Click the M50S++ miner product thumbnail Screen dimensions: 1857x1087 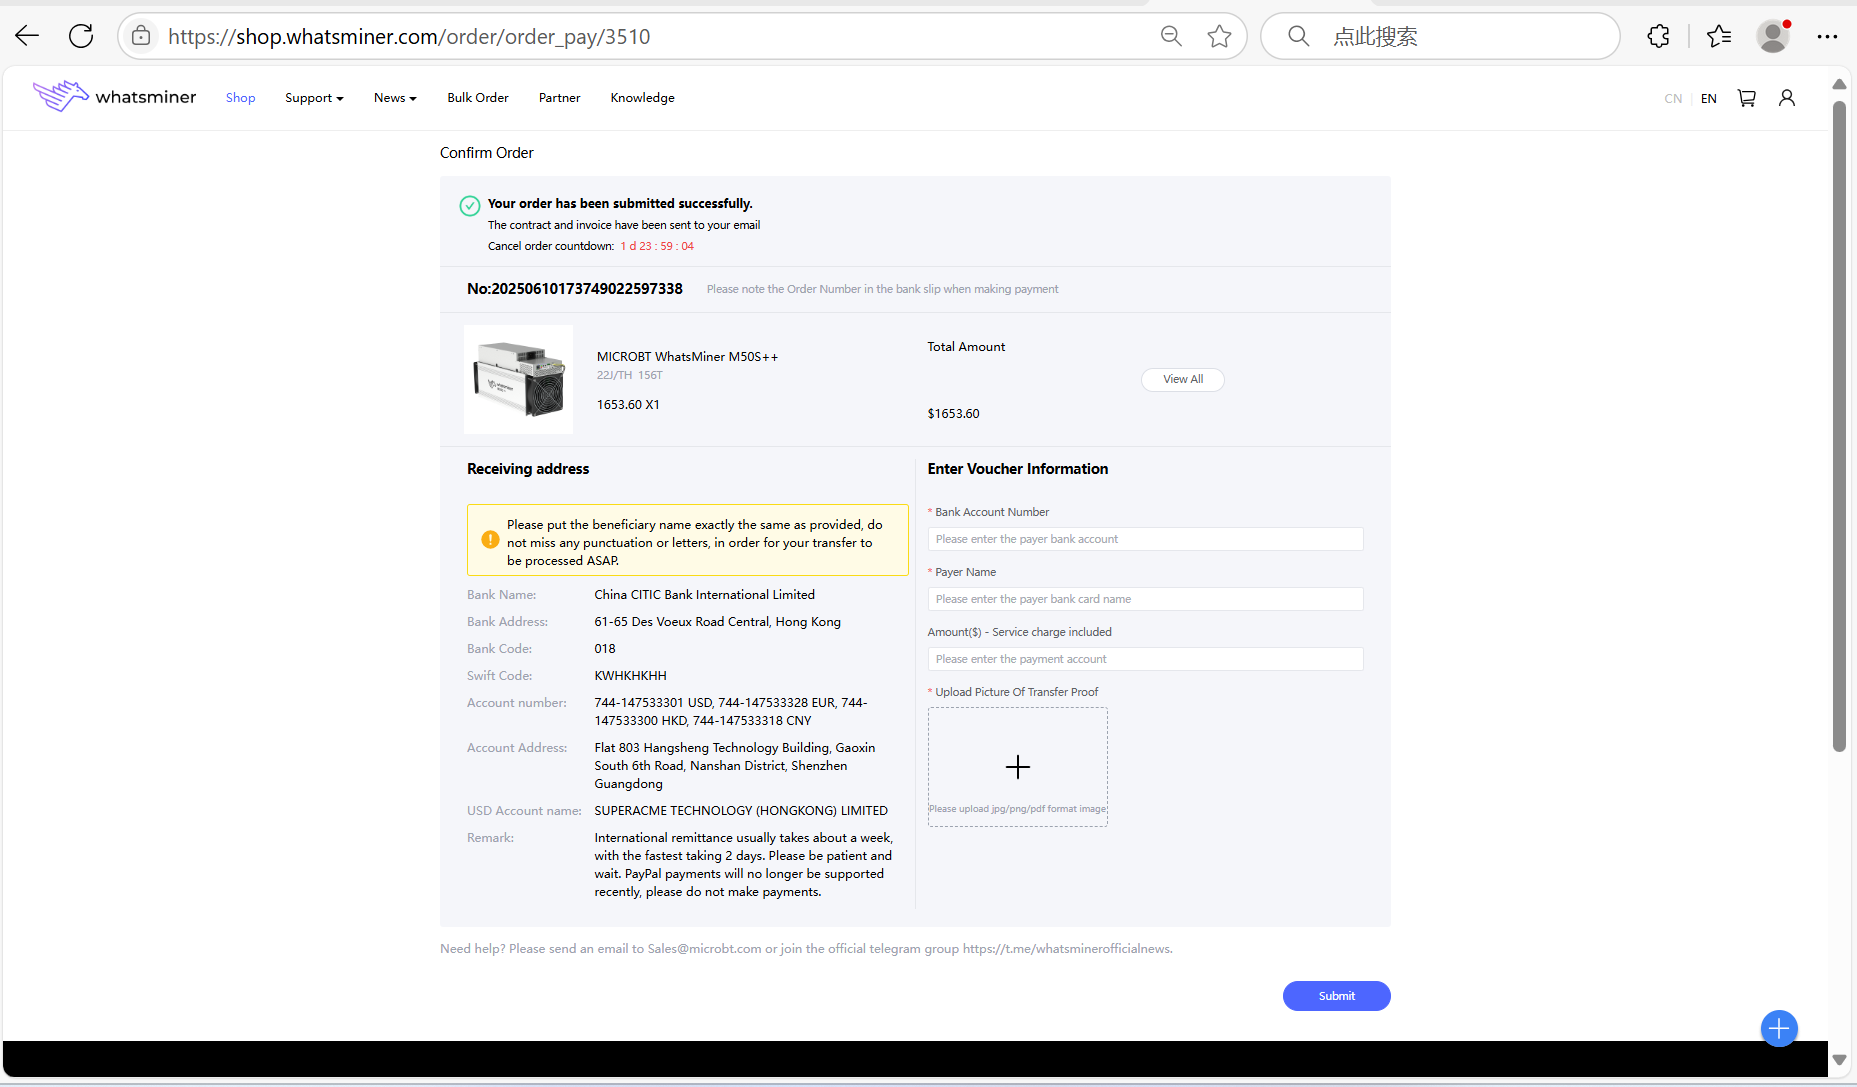tap(518, 379)
